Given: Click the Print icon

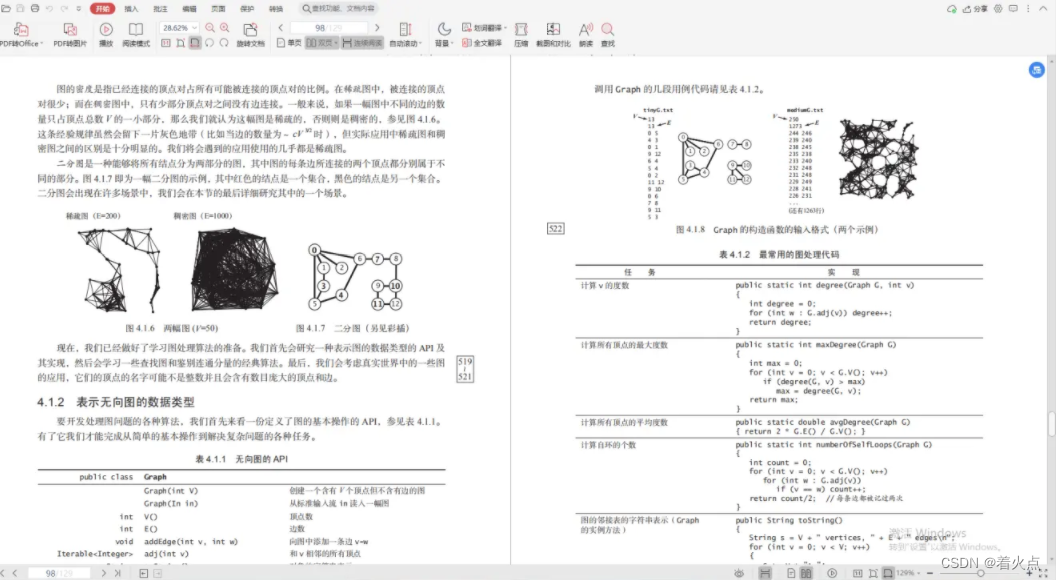Looking at the screenshot, I should pyautogui.click(x=35, y=9).
